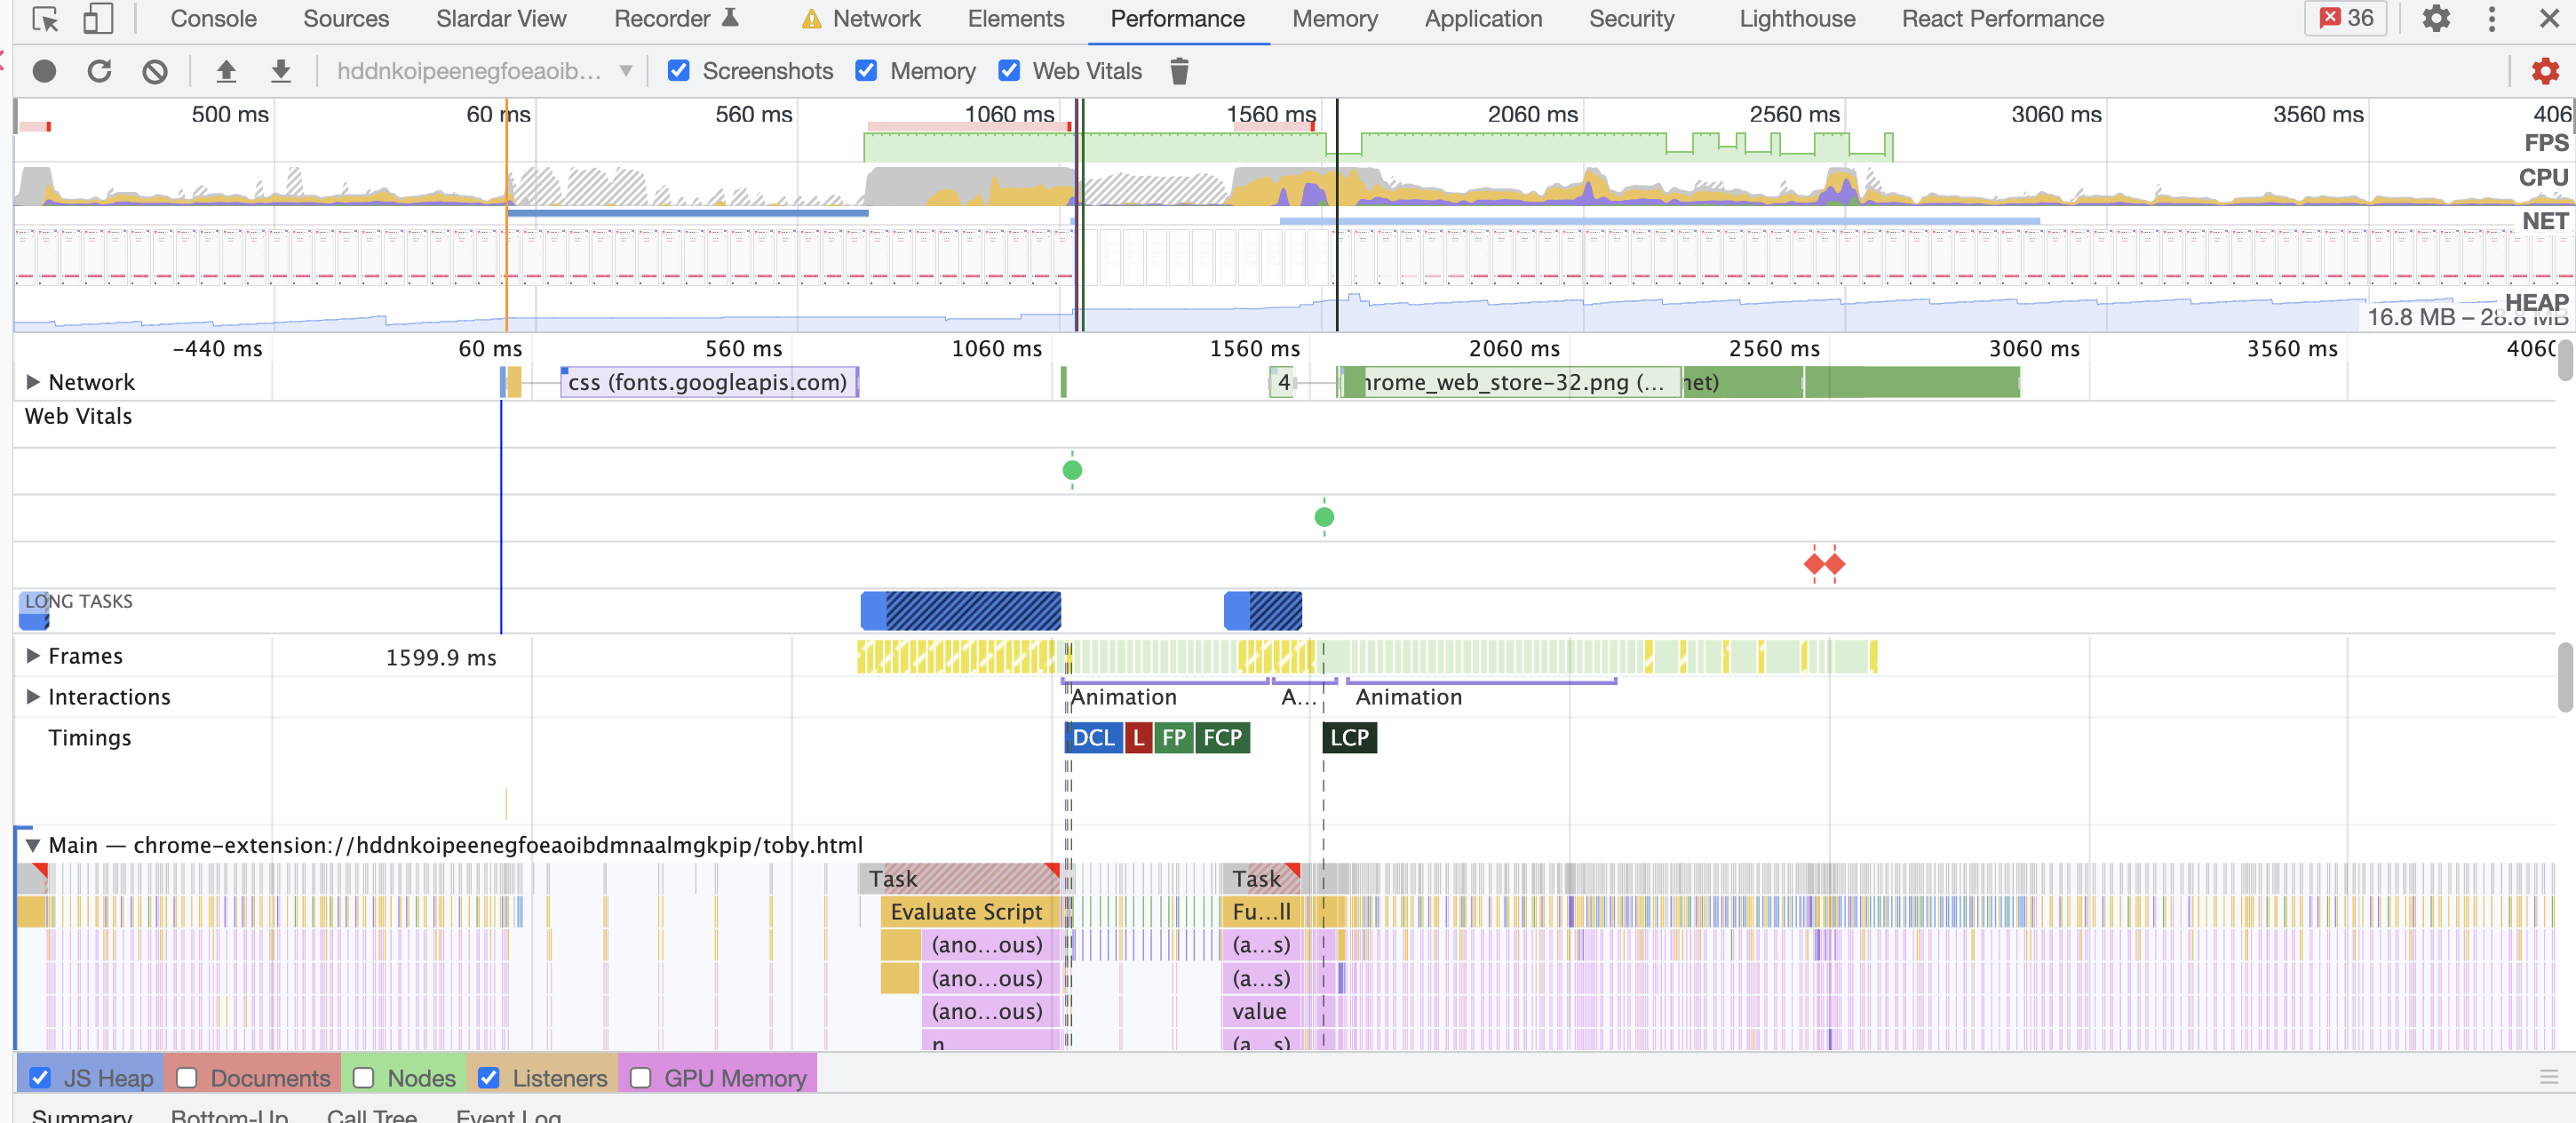Click the DCL timing marker
This screenshot has height=1123, width=2576.
(1093, 738)
